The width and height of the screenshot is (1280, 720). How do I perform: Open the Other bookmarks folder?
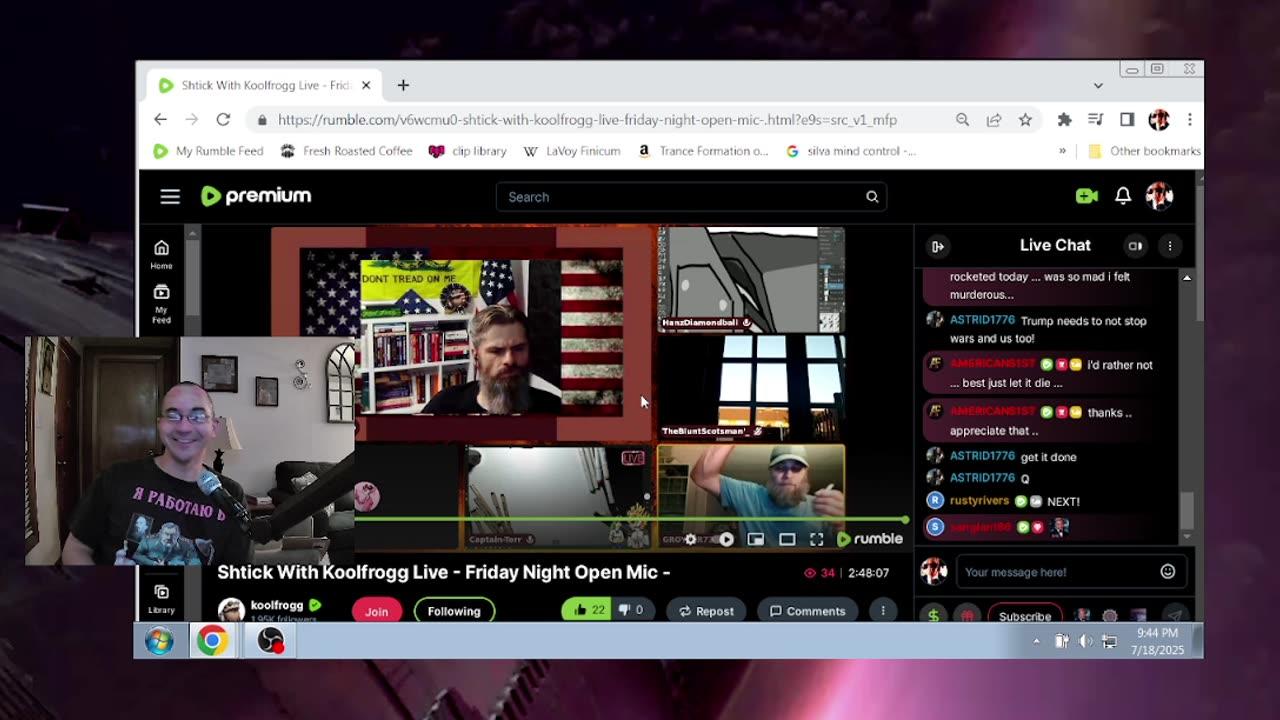point(1144,151)
